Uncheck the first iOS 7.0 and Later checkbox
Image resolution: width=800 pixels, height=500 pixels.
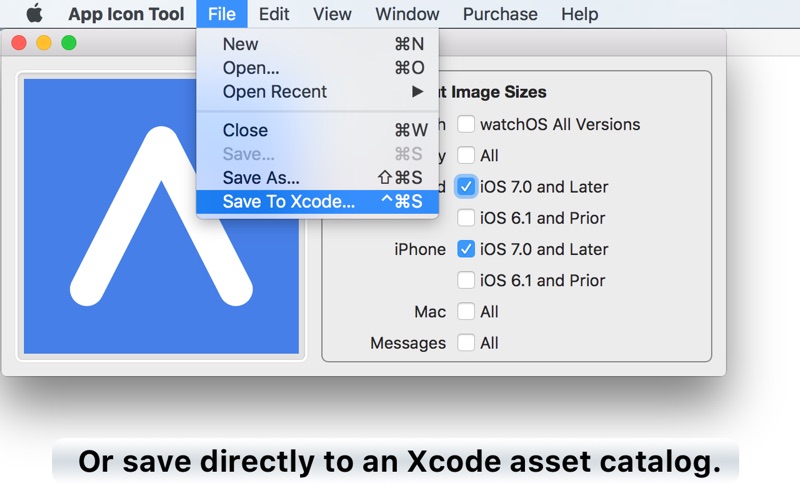[466, 187]
